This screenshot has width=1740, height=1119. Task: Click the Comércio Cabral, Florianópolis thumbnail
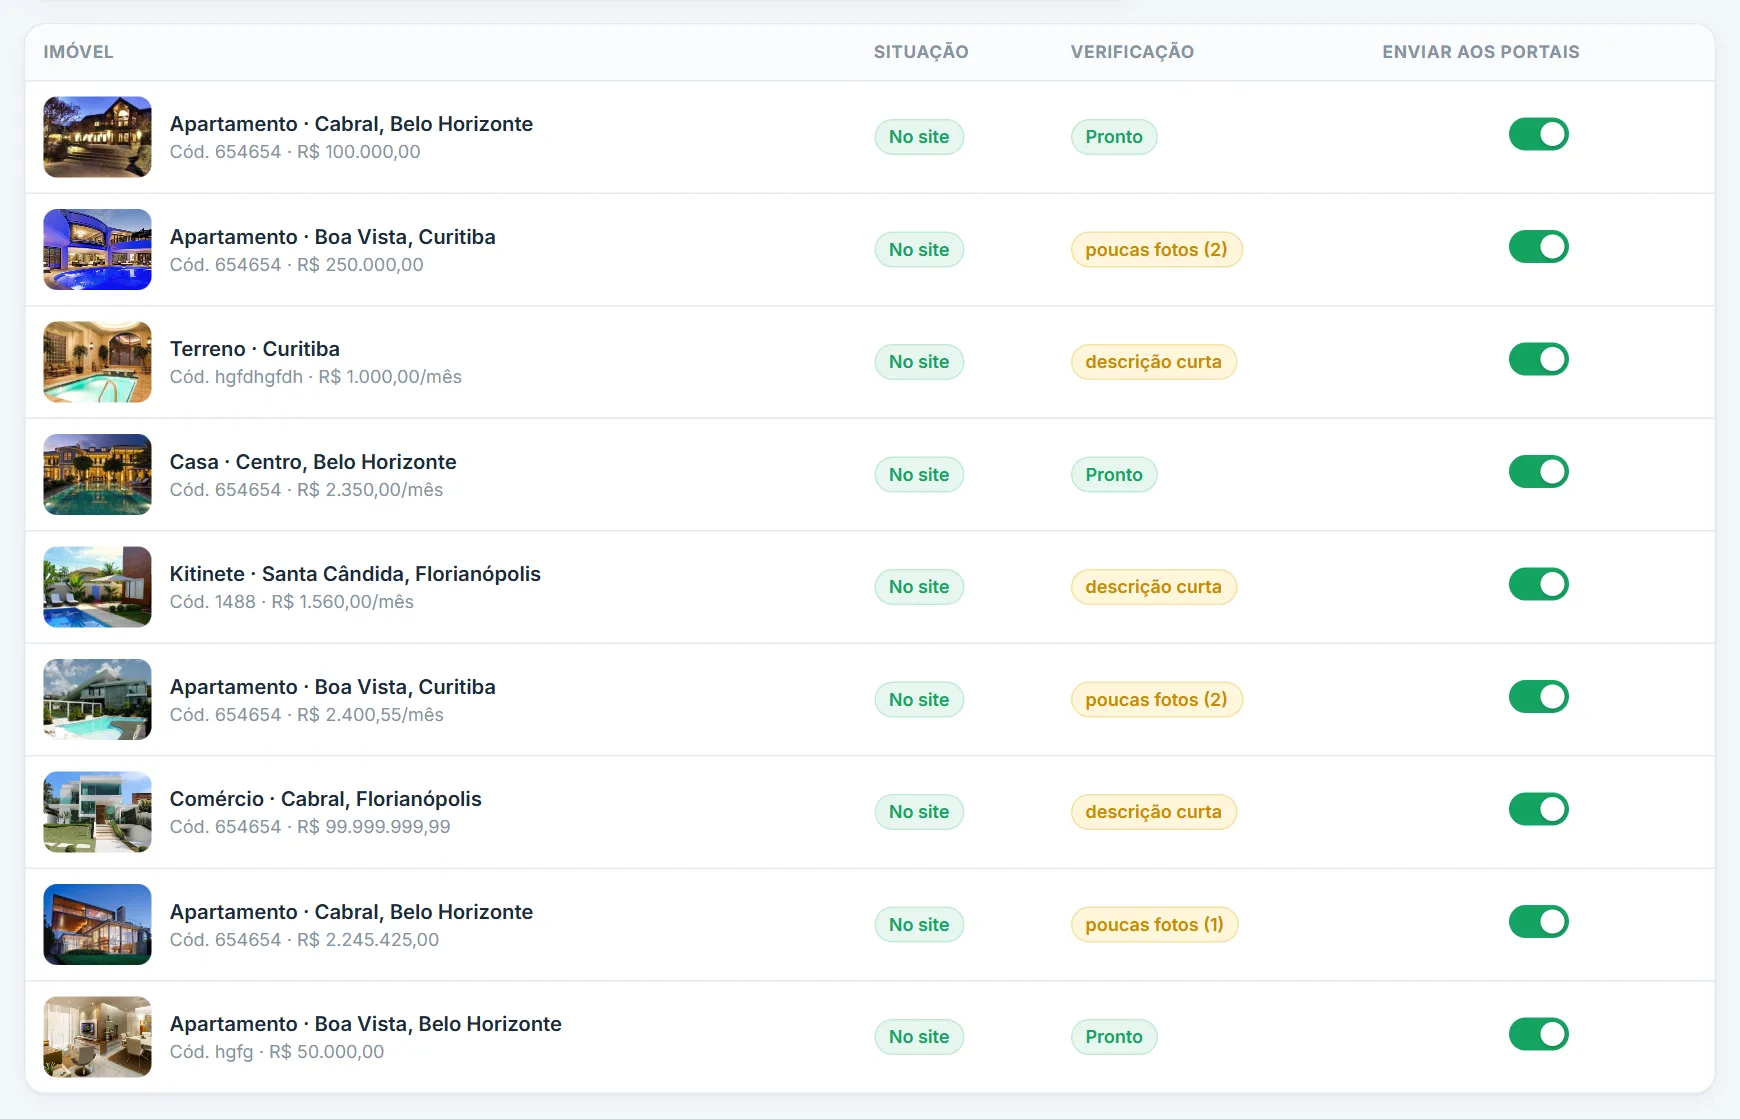[x=97, y=812]
